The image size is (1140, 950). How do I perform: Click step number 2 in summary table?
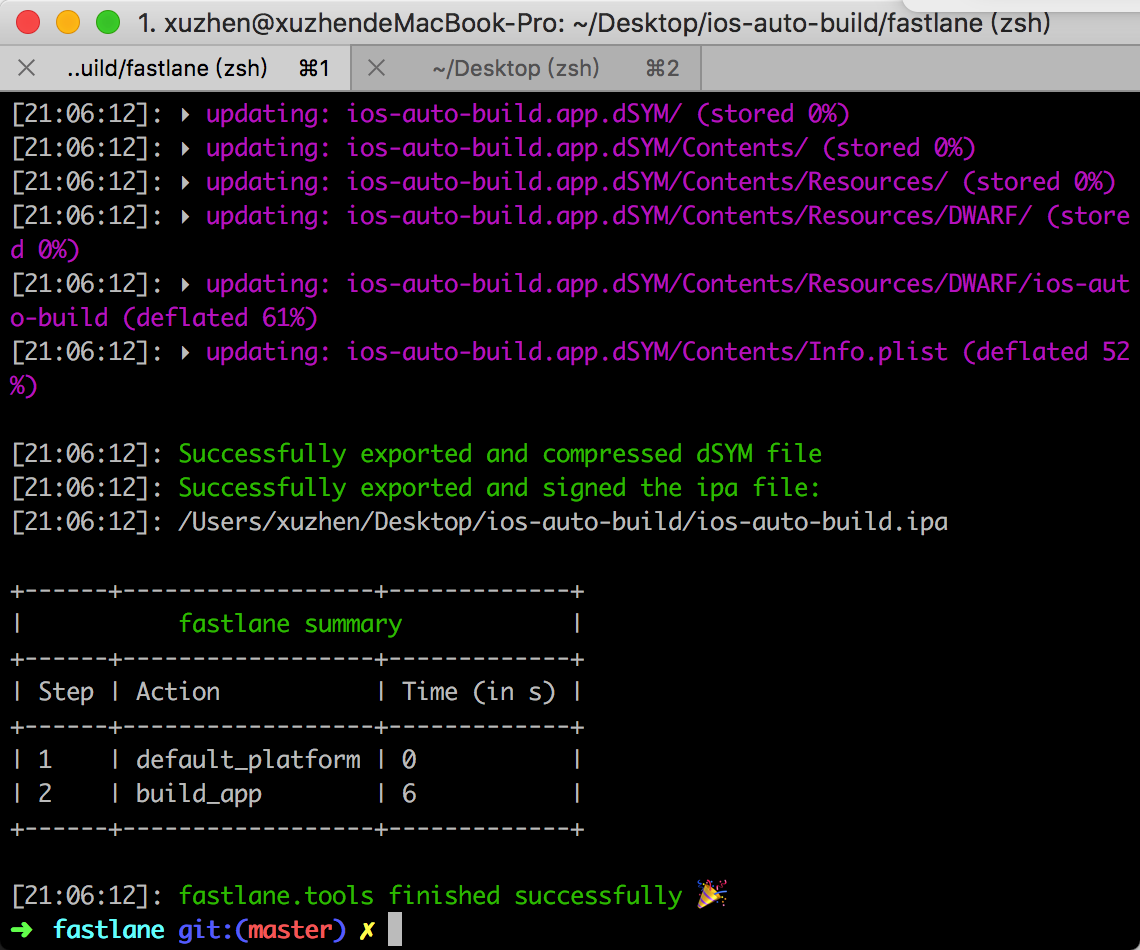(45, 794)
